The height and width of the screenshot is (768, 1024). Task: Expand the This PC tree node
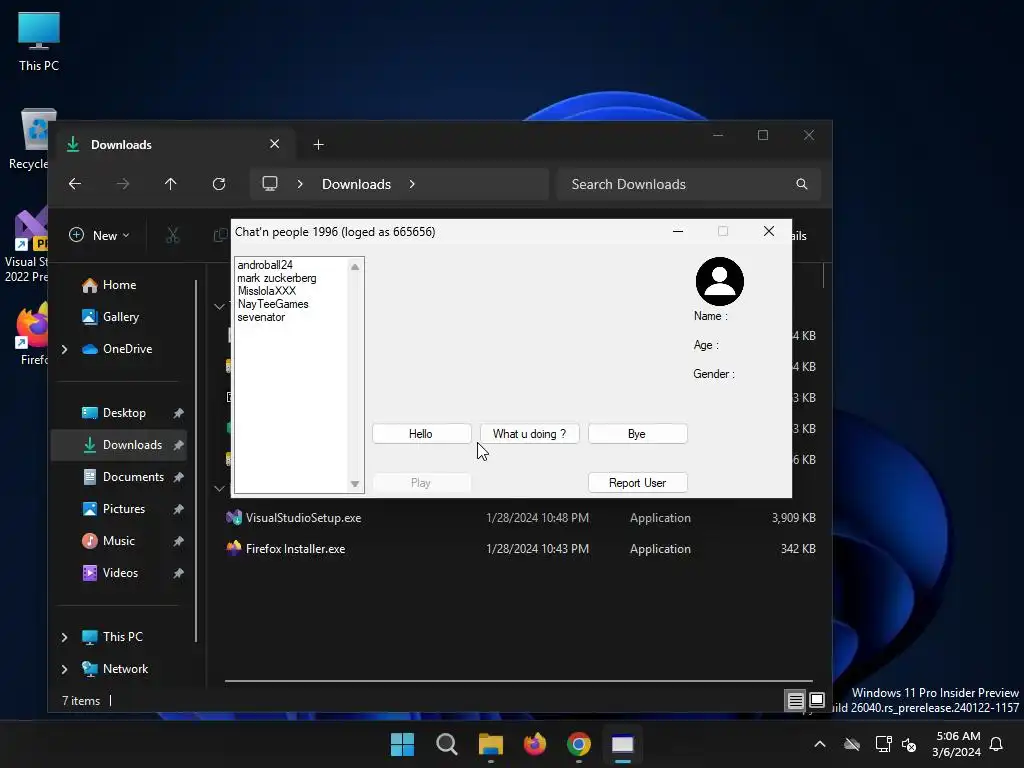click(64, 637)
